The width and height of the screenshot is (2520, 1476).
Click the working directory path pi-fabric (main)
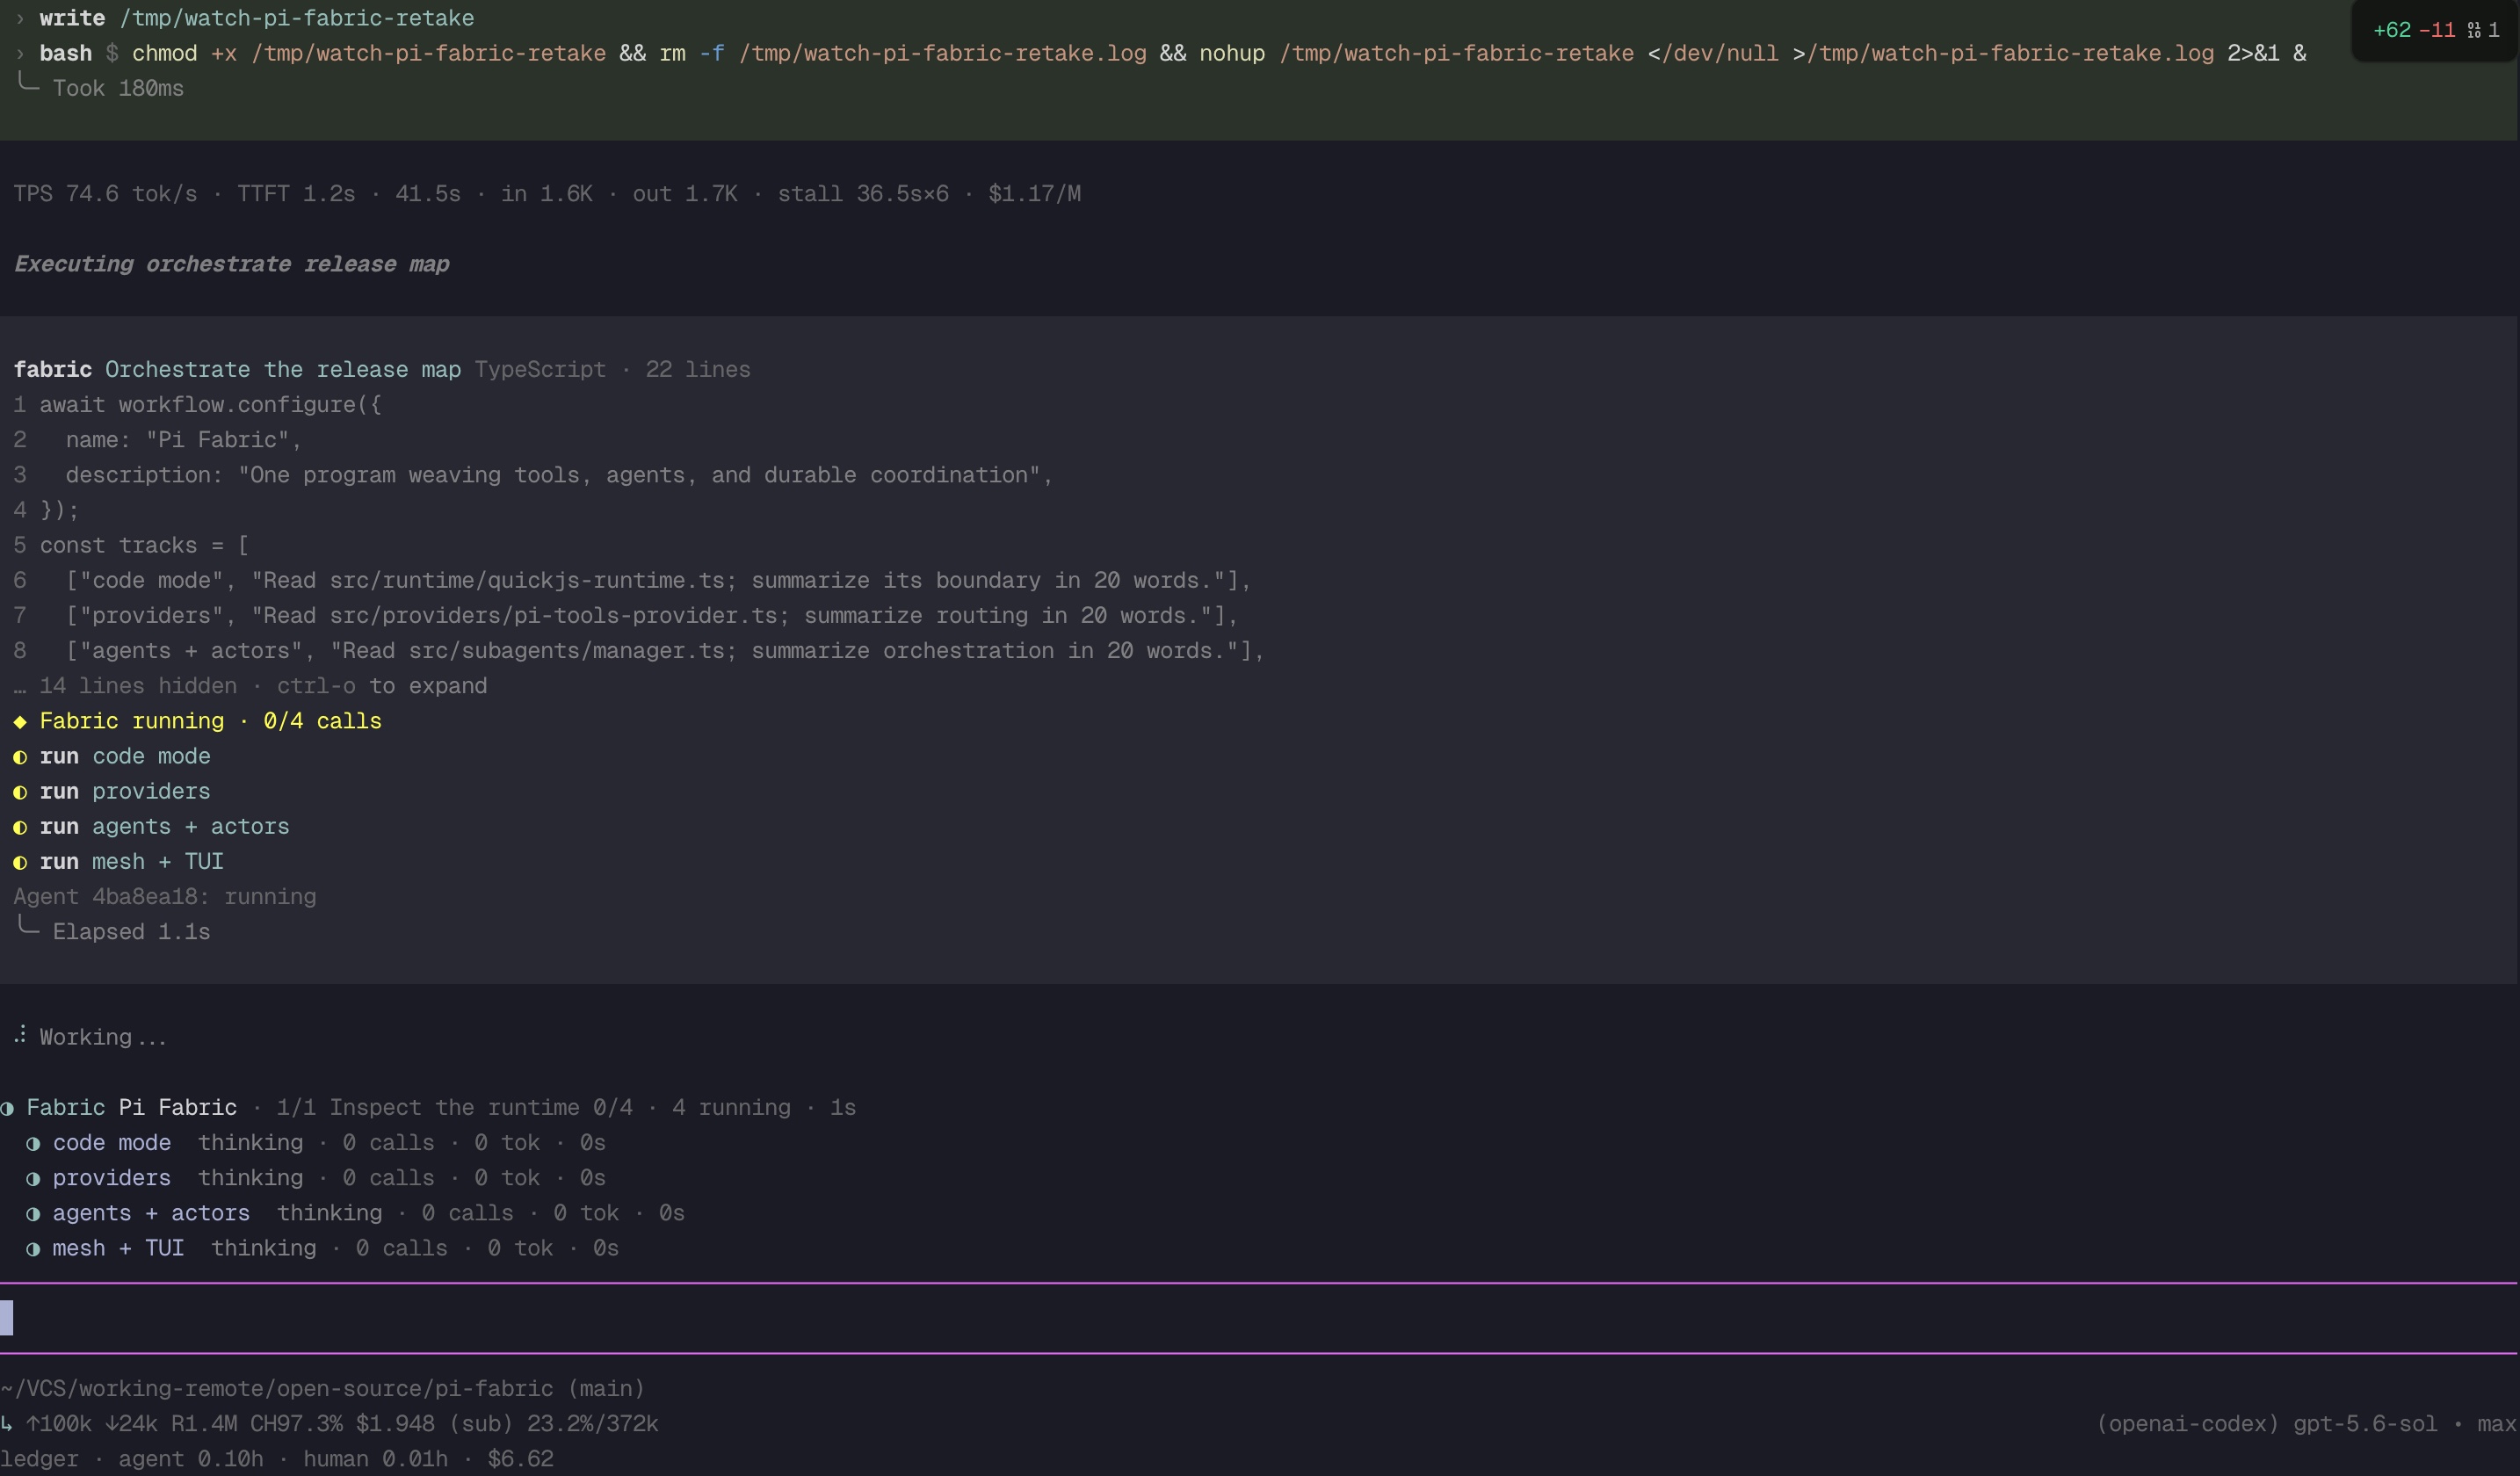click(322, 1389)
